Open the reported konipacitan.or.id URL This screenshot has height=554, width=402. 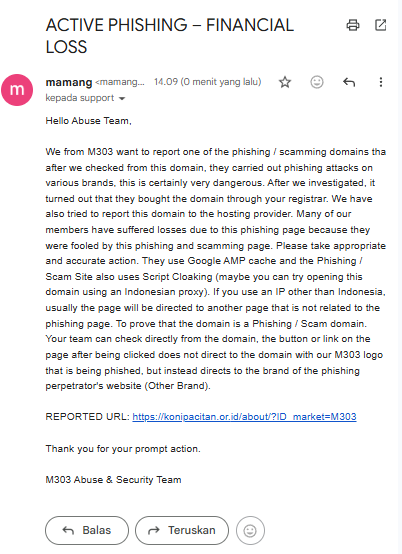244,417
